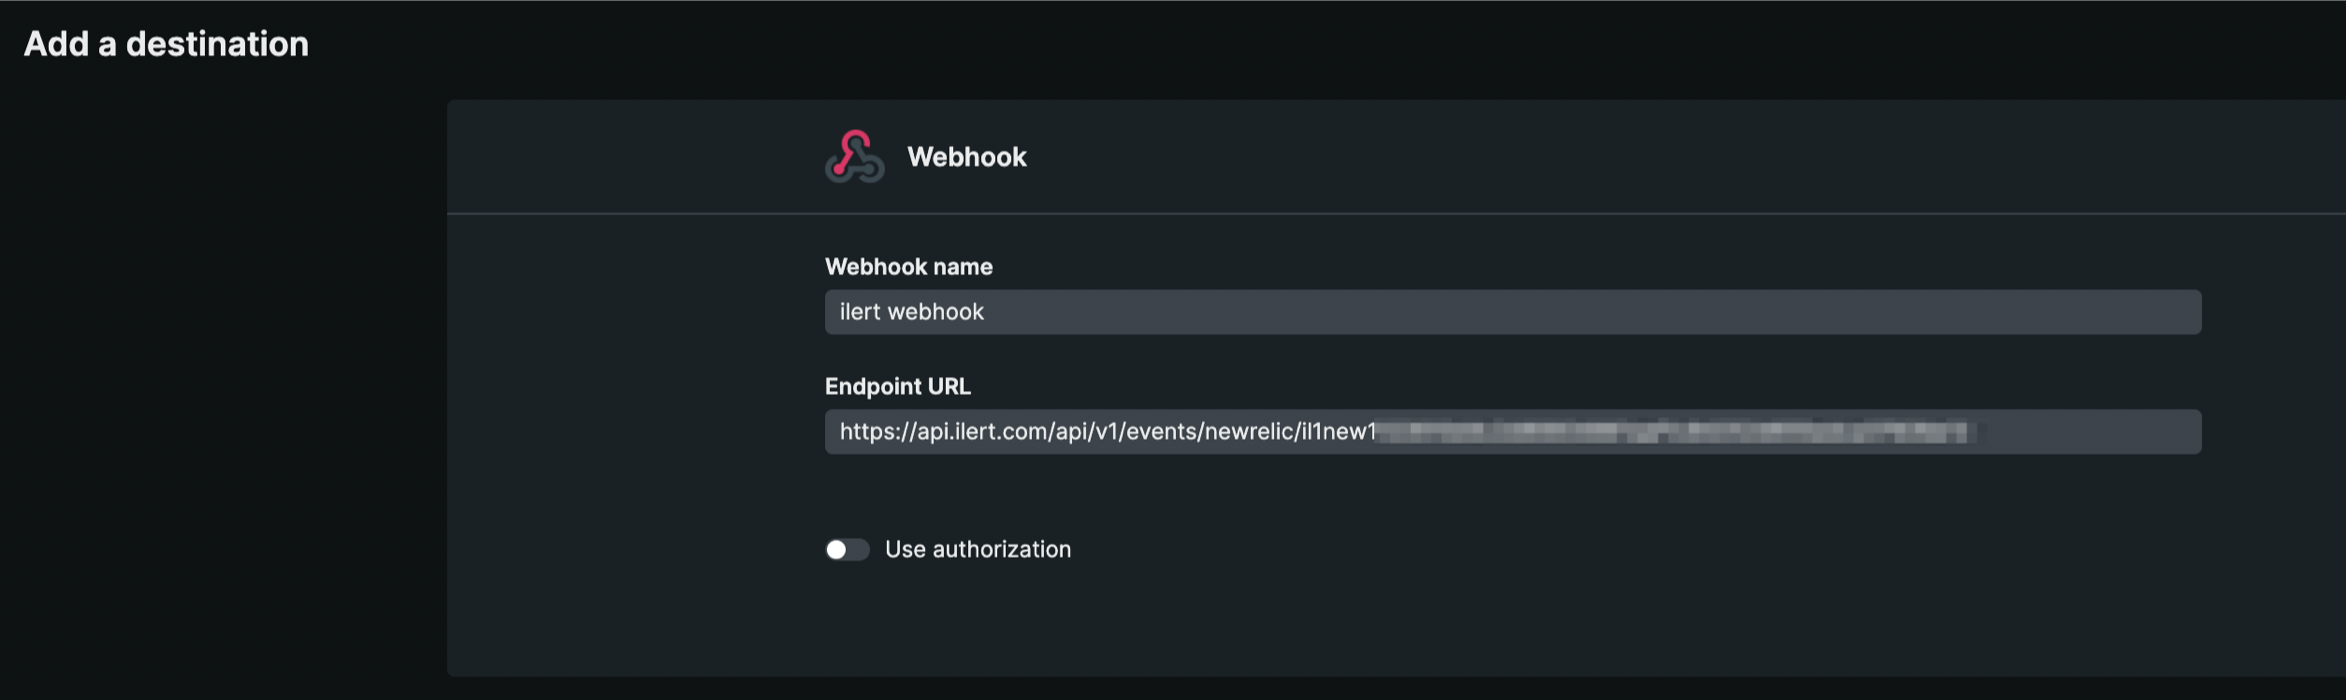
Task: Click the "ilert webhook" text in name field
Action: pos(911,312)
